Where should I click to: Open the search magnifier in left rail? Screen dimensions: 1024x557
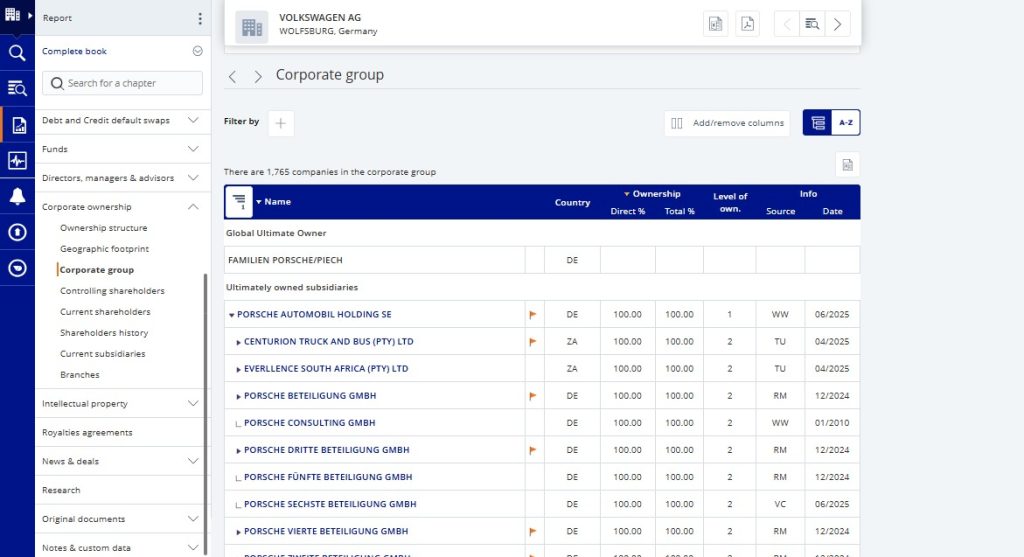[17, 53]
